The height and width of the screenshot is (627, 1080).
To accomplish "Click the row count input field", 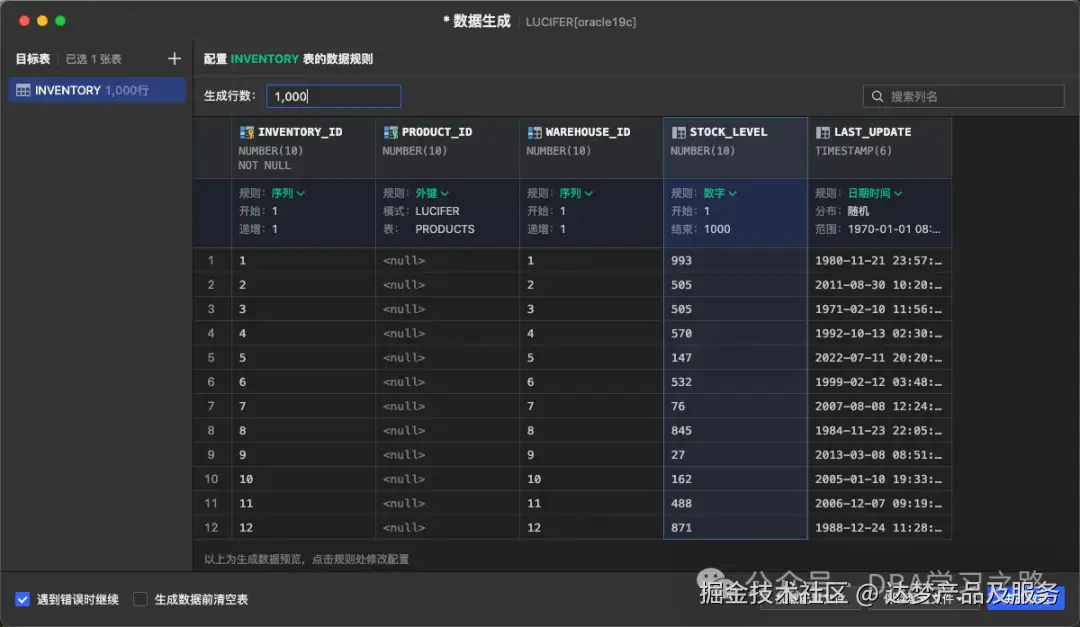I will [333, 96].
